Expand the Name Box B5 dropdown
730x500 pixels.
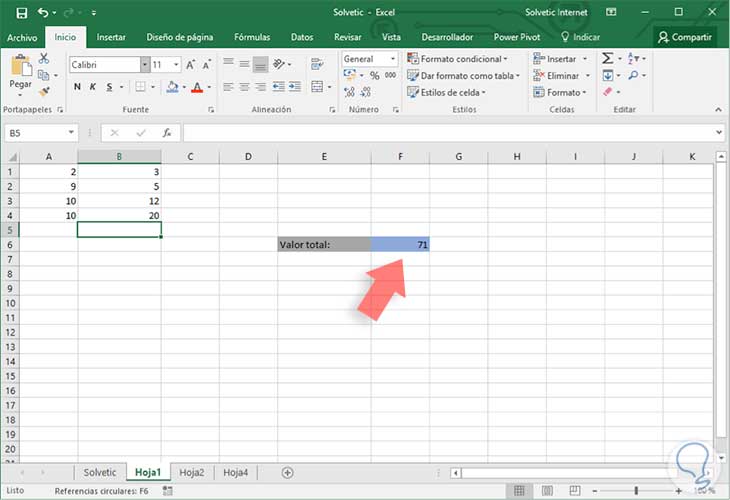71,133
